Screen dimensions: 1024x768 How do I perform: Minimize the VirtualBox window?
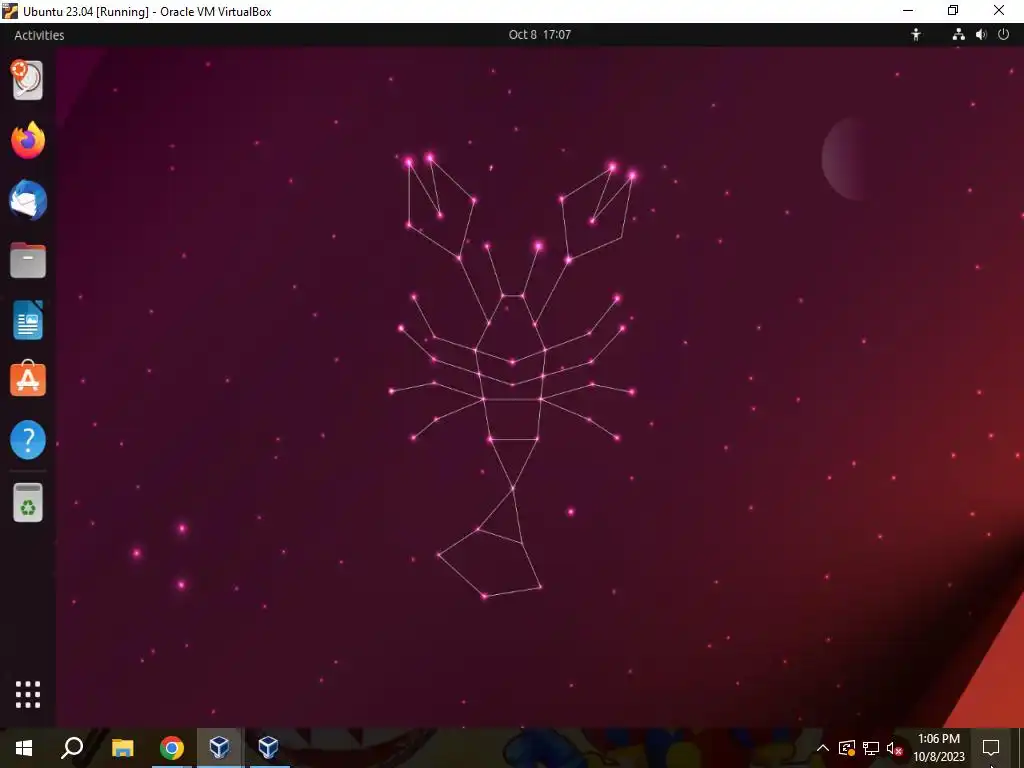pyautogui.click(x=908, y=10)
